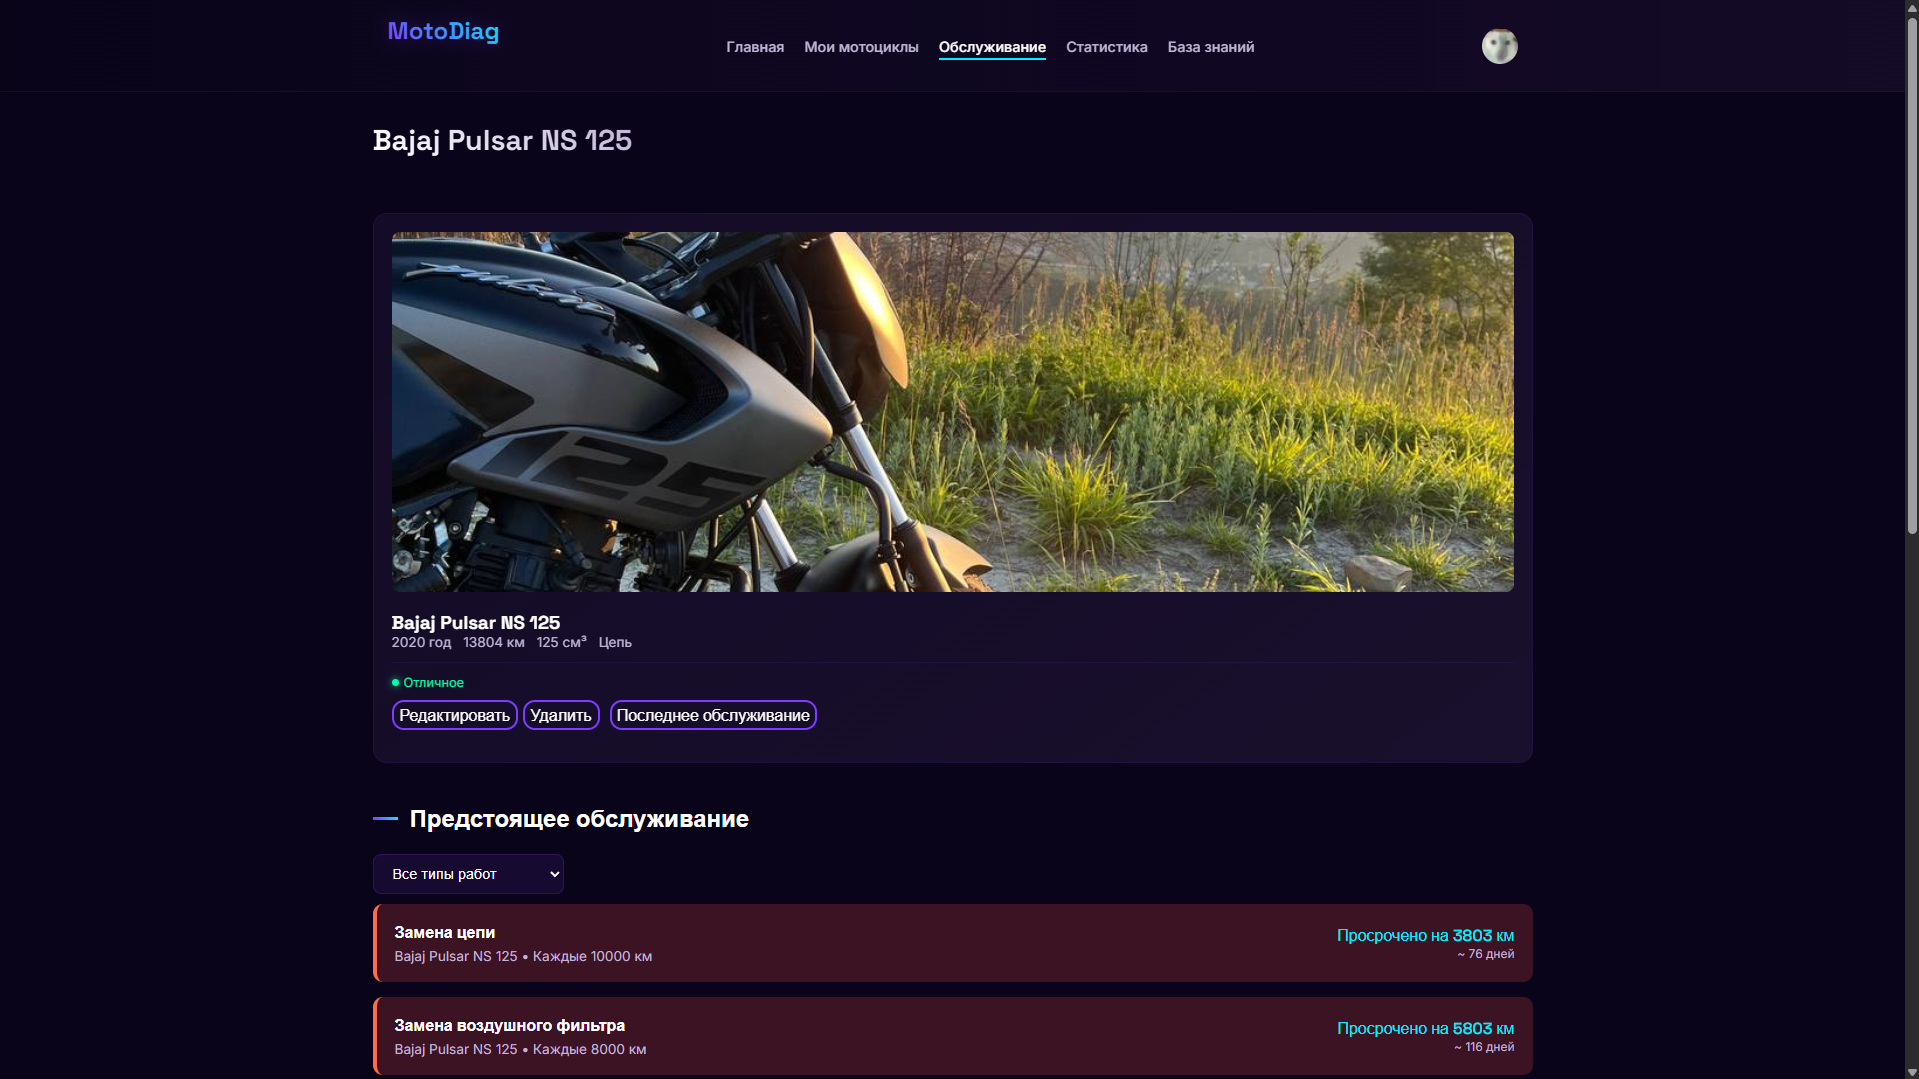1919x1079 pixels.
Task: Click the ~ 116 дней text
Action: pos(1484,1047)
